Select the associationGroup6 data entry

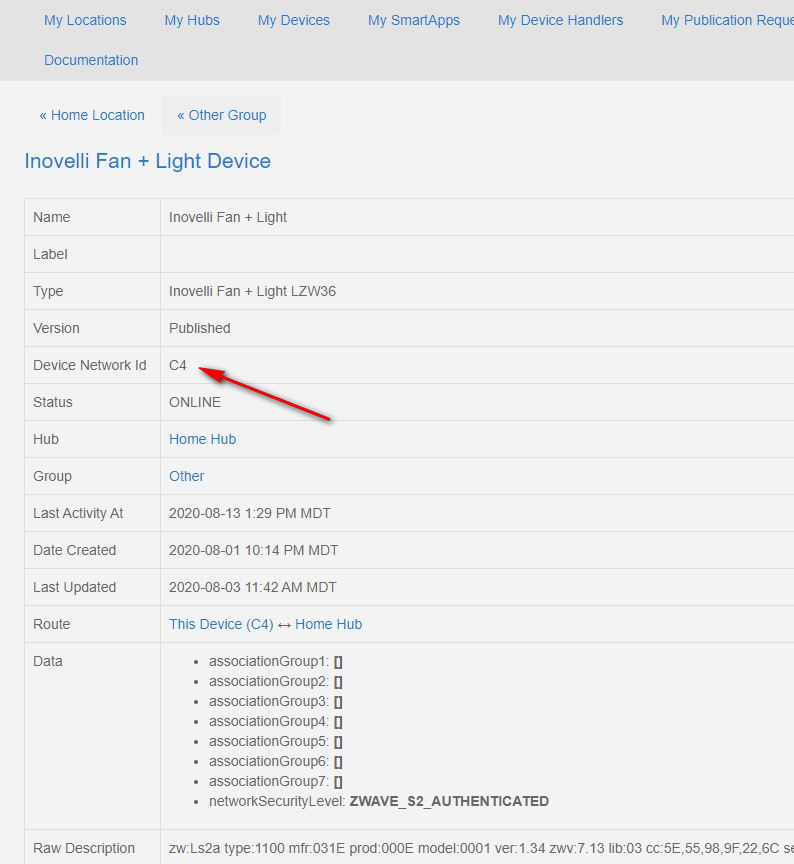[276, 761]
